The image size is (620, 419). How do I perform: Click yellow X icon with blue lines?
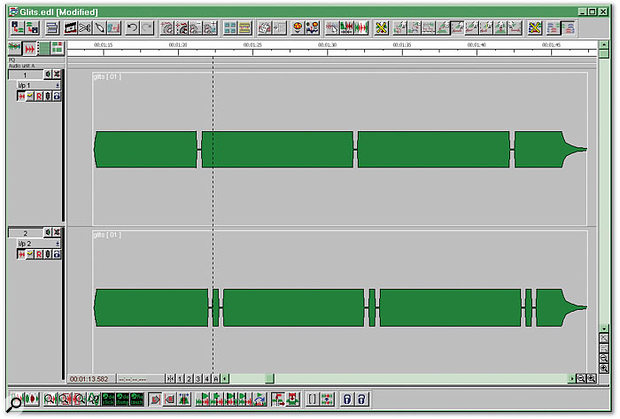coord(535,28)
